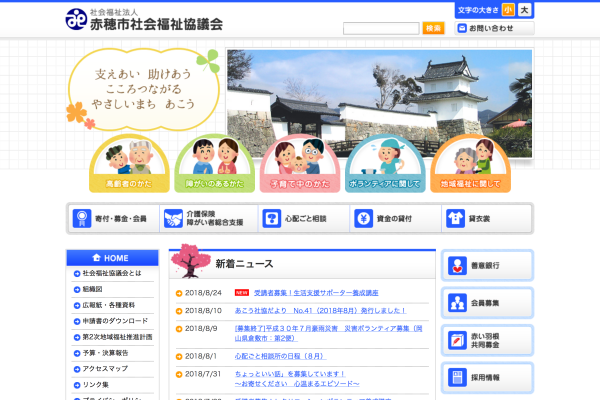Open 第2次地域福祉推進計画 sidebar link
The width and height of the screenshot is (600, 400).
pyautogui.click(x=117, y=337)
